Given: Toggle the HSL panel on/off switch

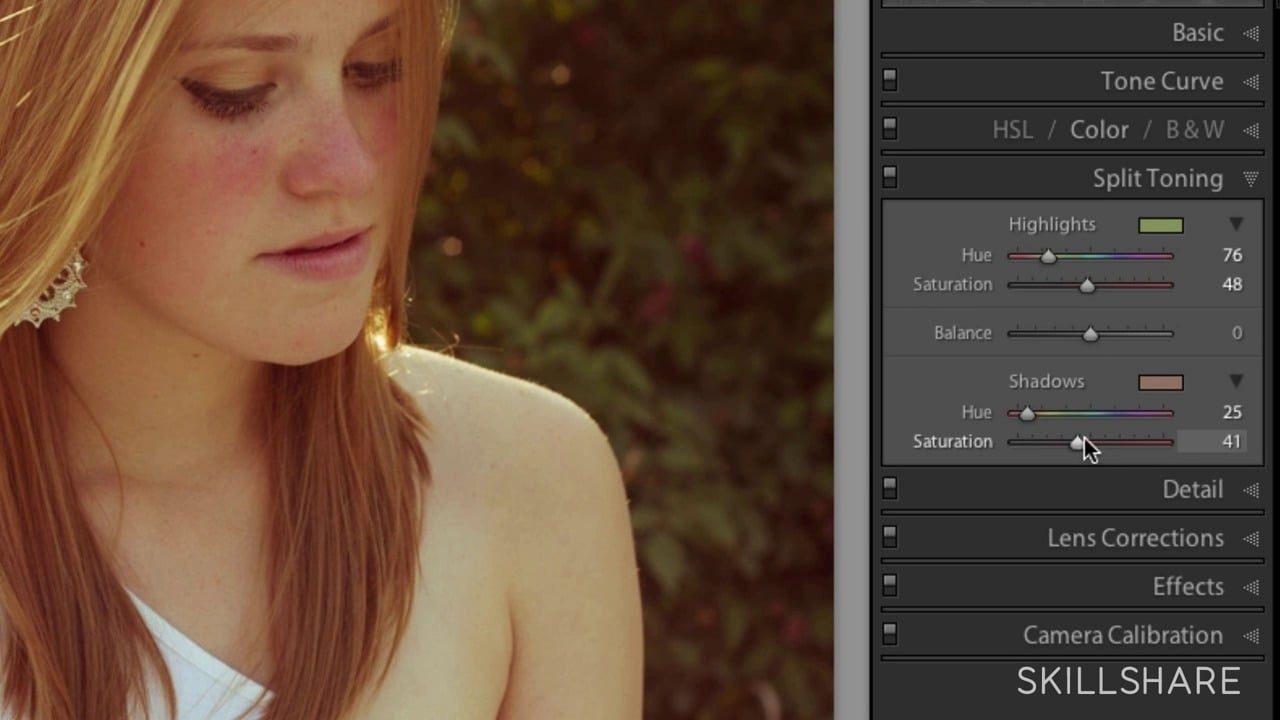Looking at the screenshot, I should coord(890,130).
